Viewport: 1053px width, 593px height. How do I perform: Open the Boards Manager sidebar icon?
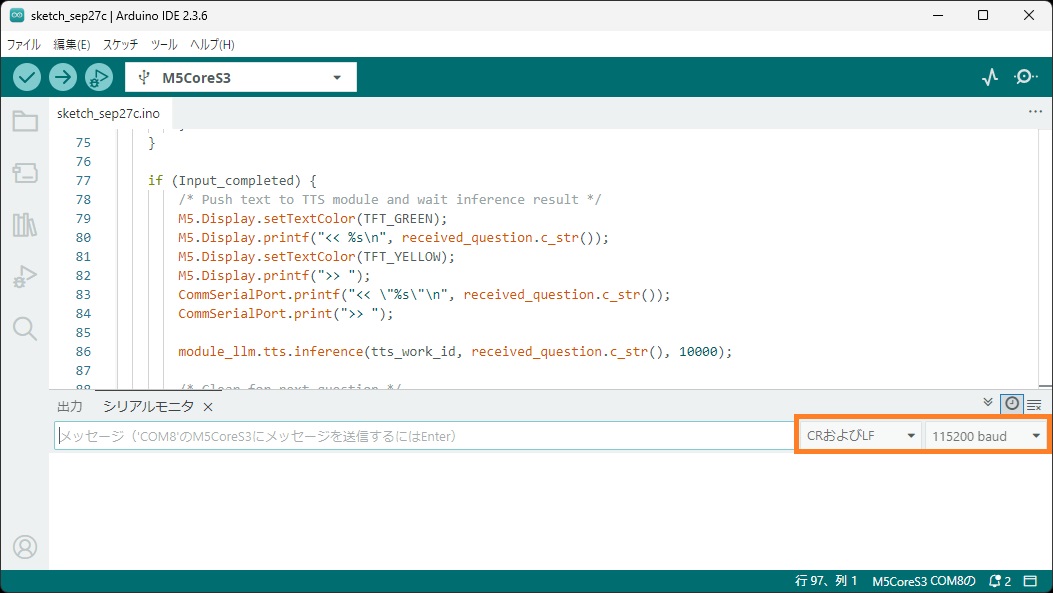coord(25,173)
